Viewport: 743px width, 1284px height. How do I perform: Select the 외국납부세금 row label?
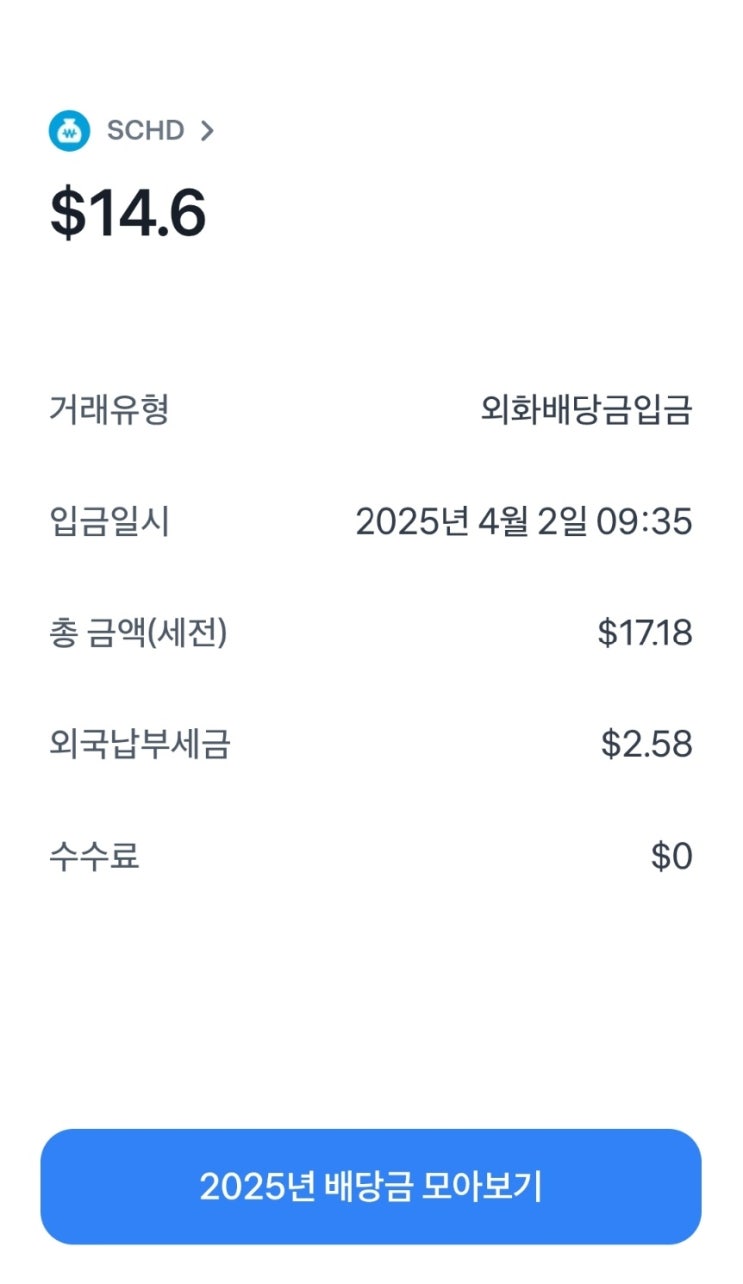pos(139,745)
